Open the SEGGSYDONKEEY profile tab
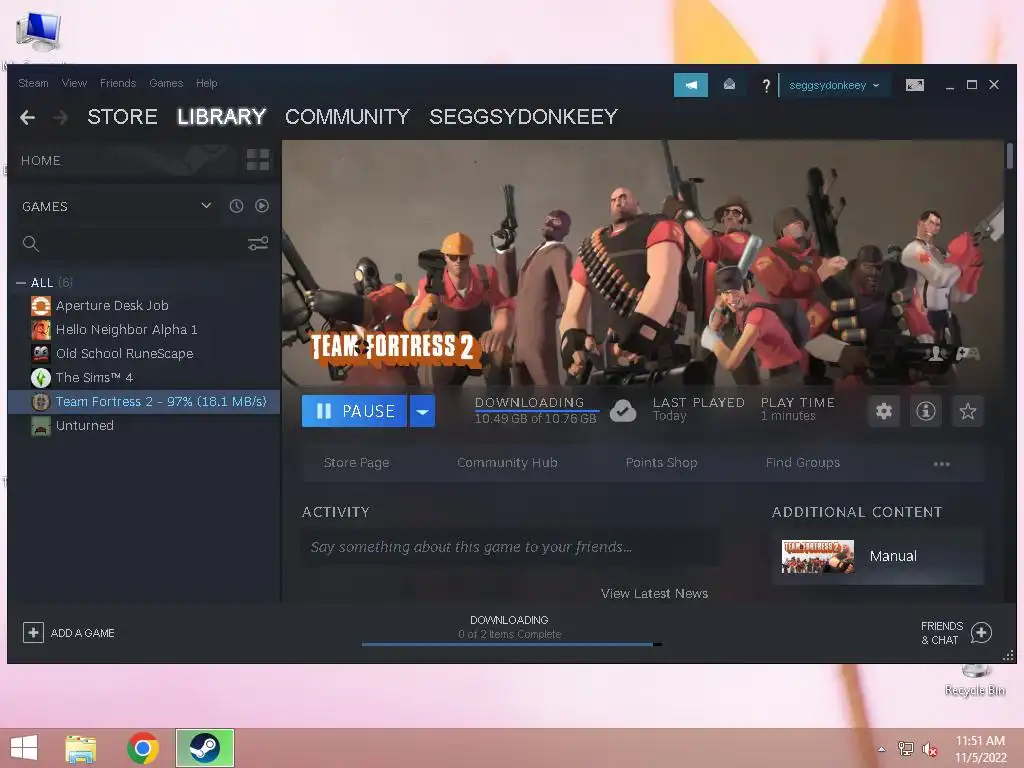1024x768 pixels. coord(523,117)
